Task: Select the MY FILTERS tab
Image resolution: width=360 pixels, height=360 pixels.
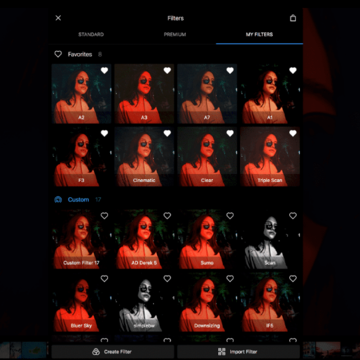Action: point(259,34)
